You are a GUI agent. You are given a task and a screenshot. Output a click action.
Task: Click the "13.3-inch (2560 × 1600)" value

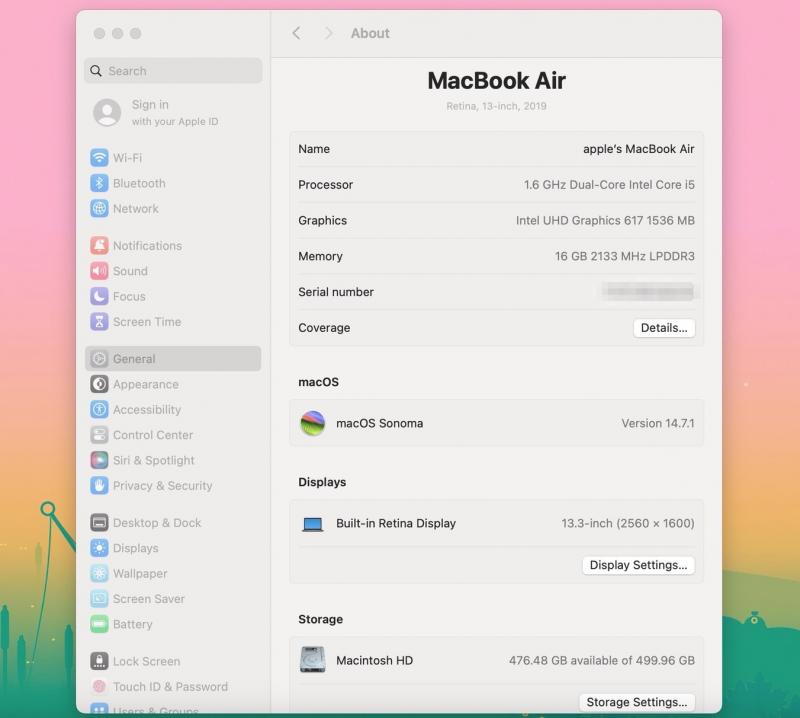click(x=628, y=524)
